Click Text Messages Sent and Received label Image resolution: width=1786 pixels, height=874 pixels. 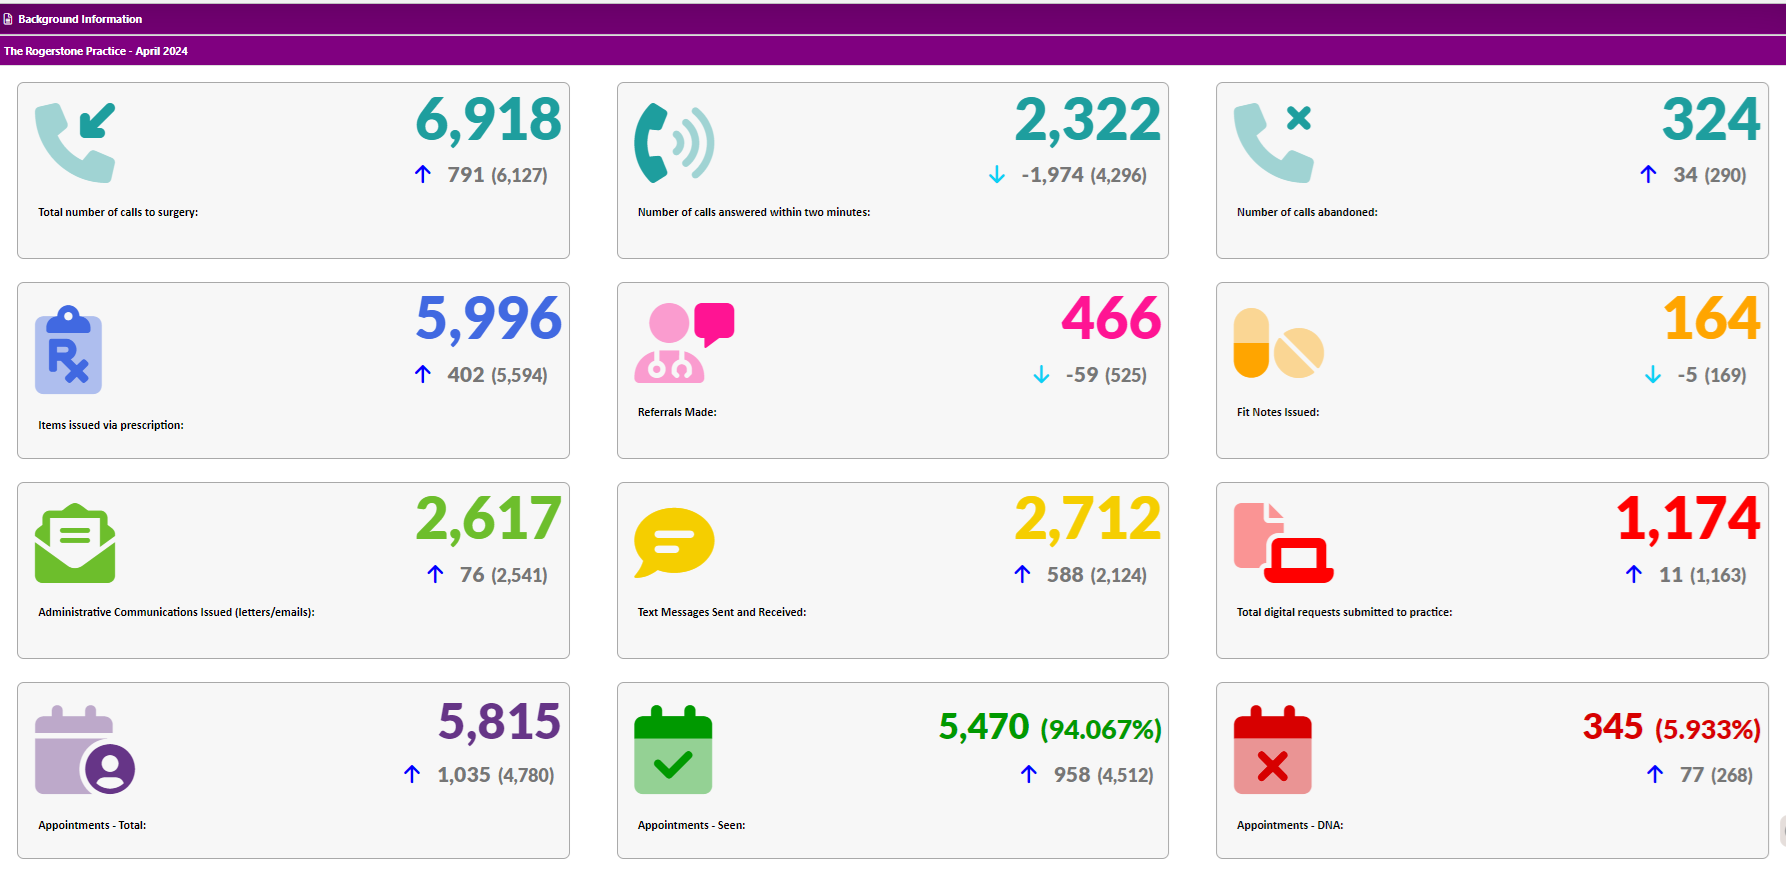(x=722, y=612)
